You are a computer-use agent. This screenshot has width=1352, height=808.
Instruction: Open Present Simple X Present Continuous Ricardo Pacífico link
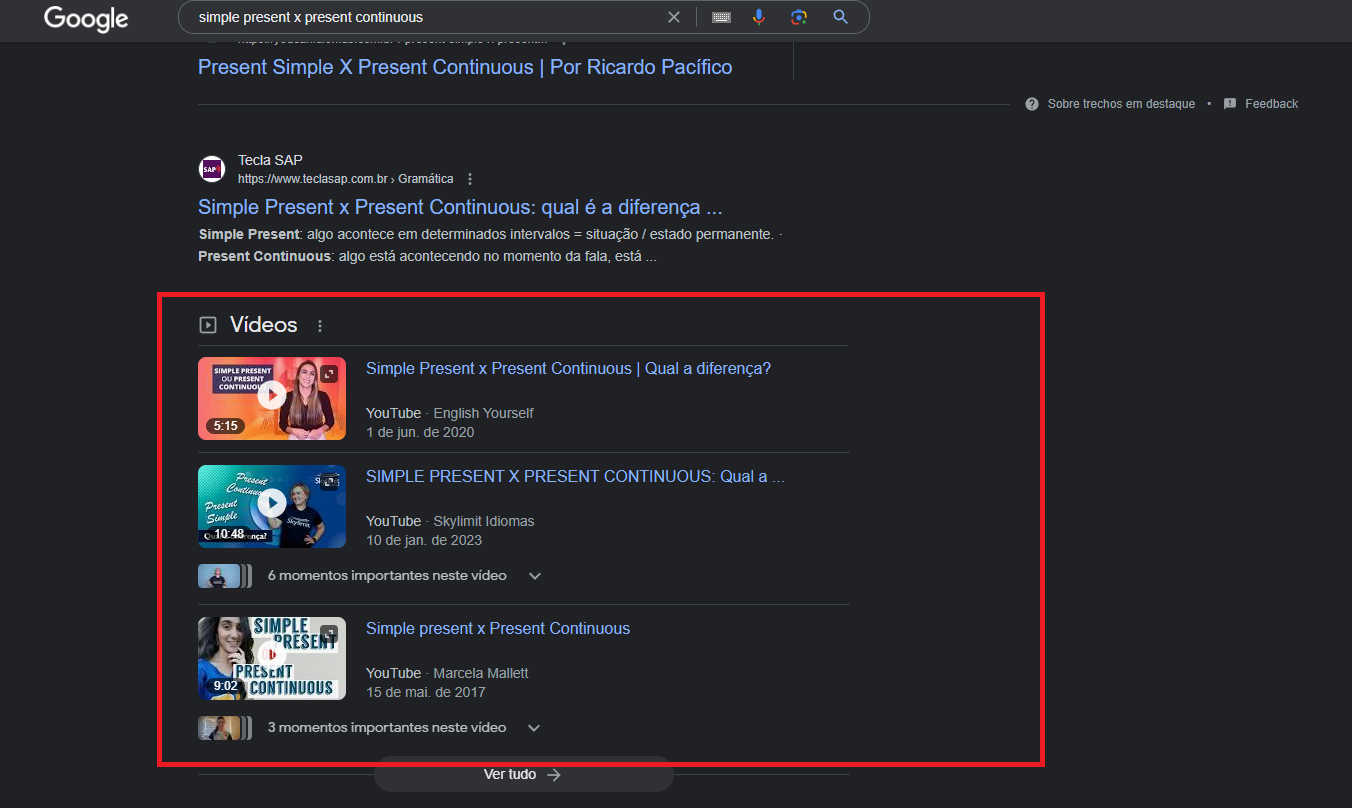click(465, 67)
